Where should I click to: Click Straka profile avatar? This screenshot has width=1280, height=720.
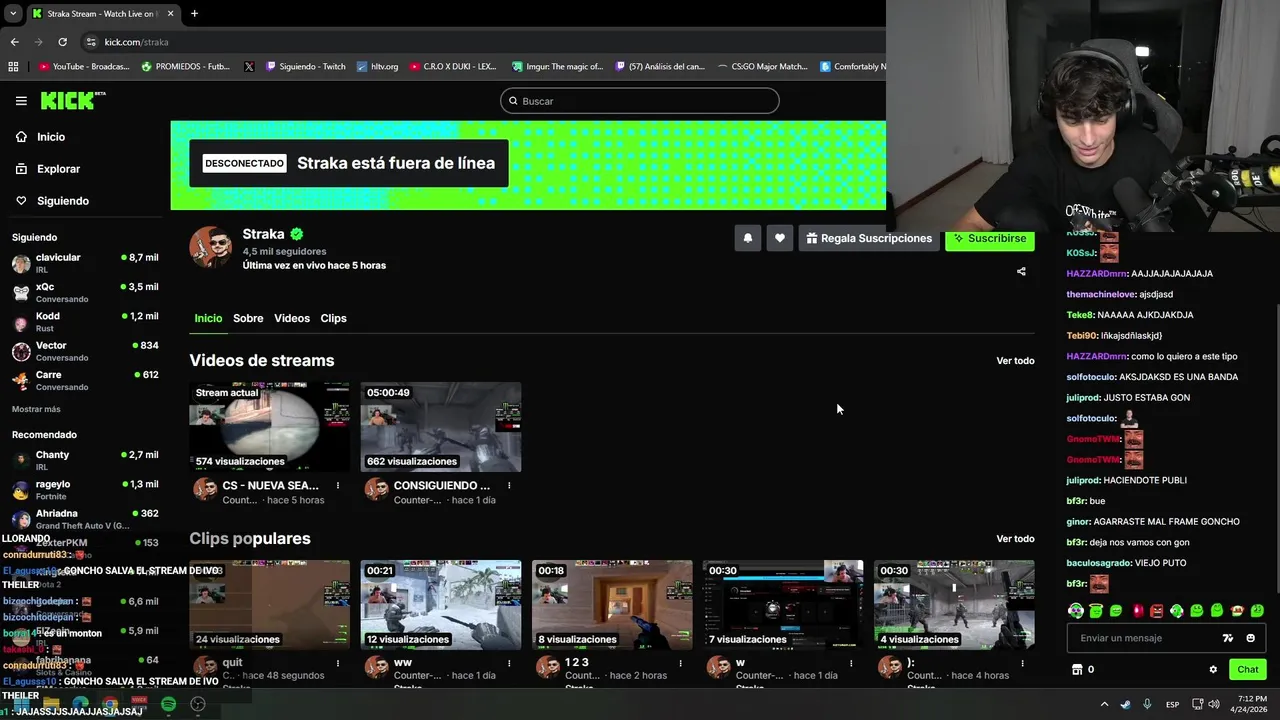pyautogui.click(x=211, y=247)
